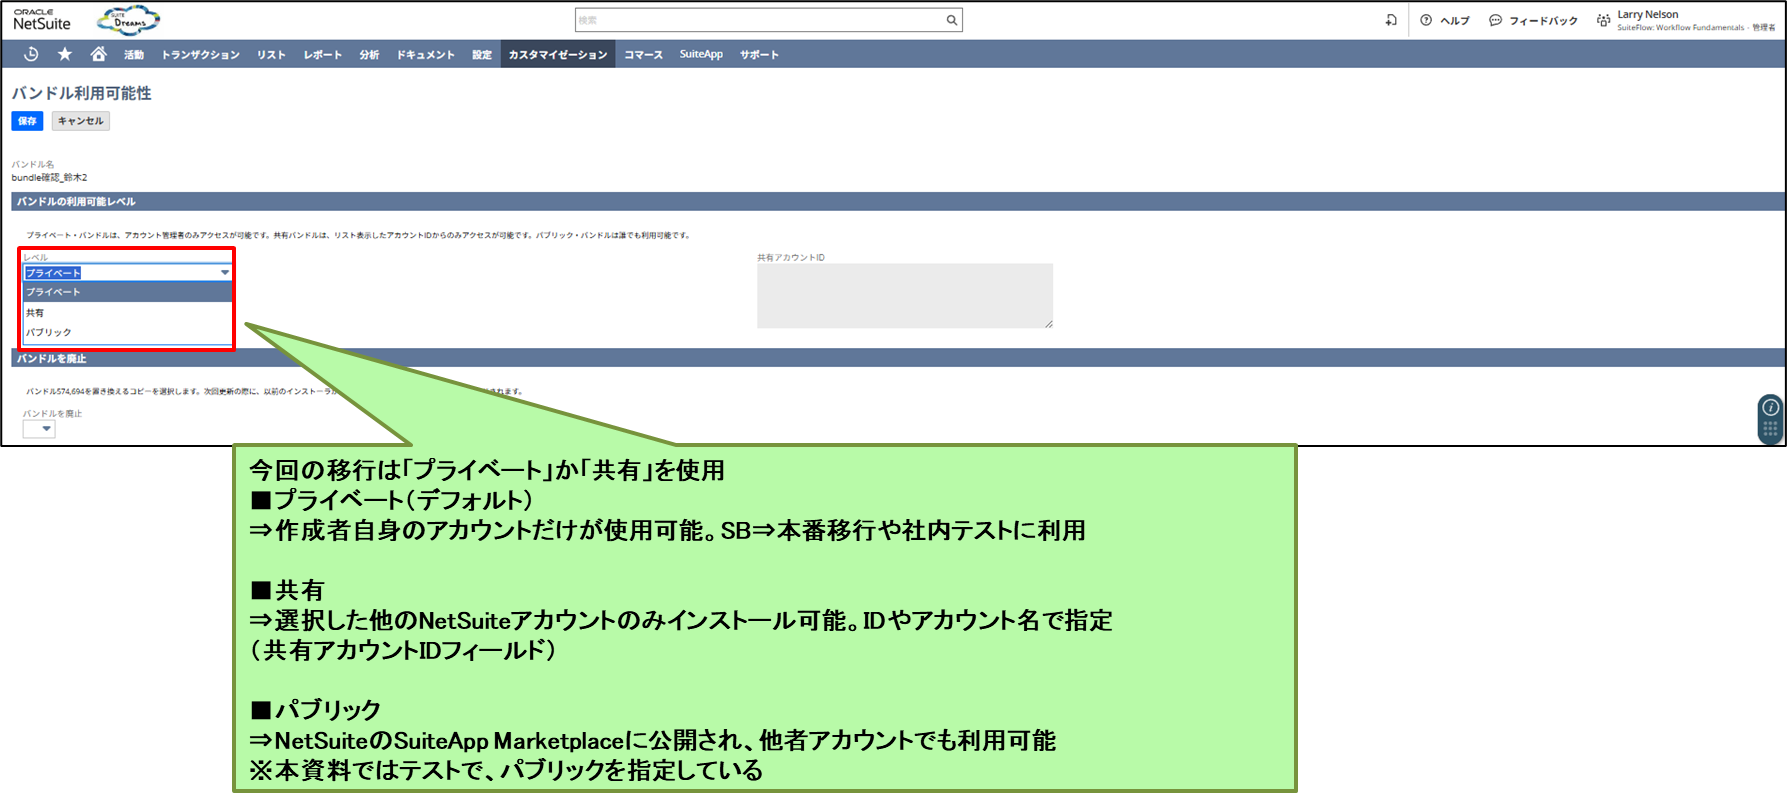Open the 設定 menu
This screenshot has height=799, width=1787.
click(482, 55)
